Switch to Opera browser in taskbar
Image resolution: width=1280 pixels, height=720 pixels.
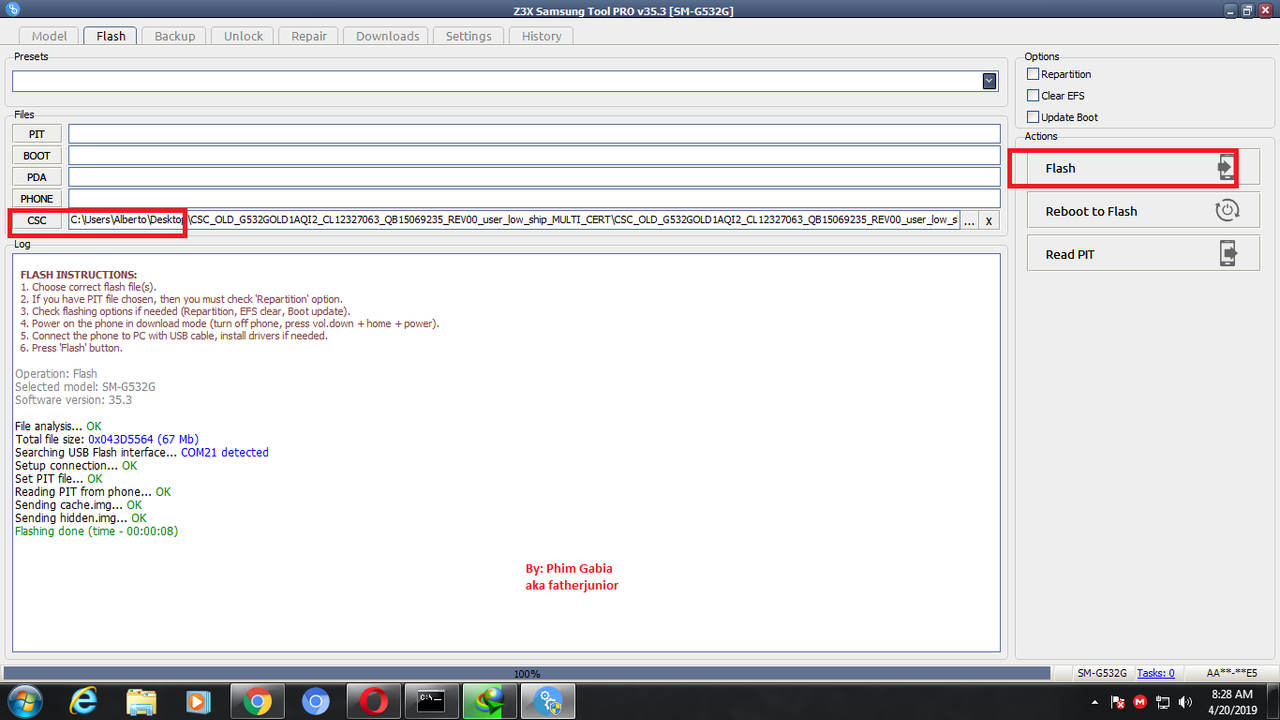374,701
